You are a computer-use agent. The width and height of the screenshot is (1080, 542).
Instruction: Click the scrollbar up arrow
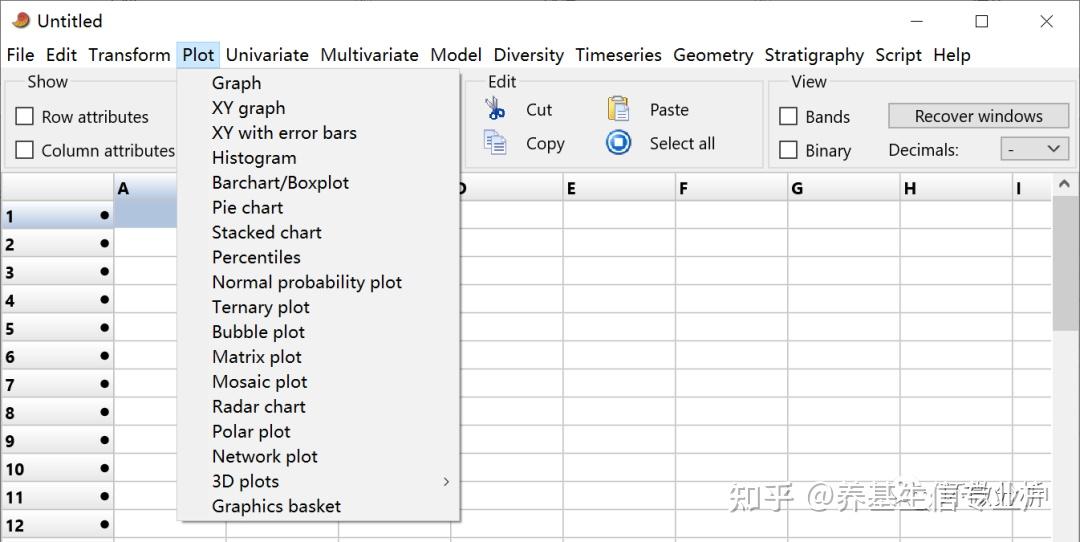(x=1064, y=185)
